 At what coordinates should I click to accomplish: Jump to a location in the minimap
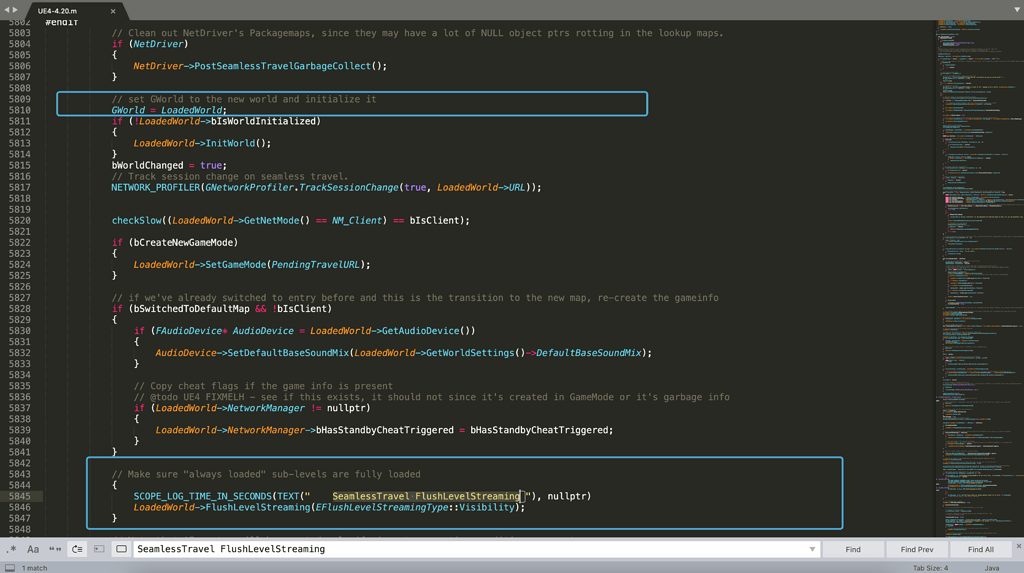(x=979, y=278)
